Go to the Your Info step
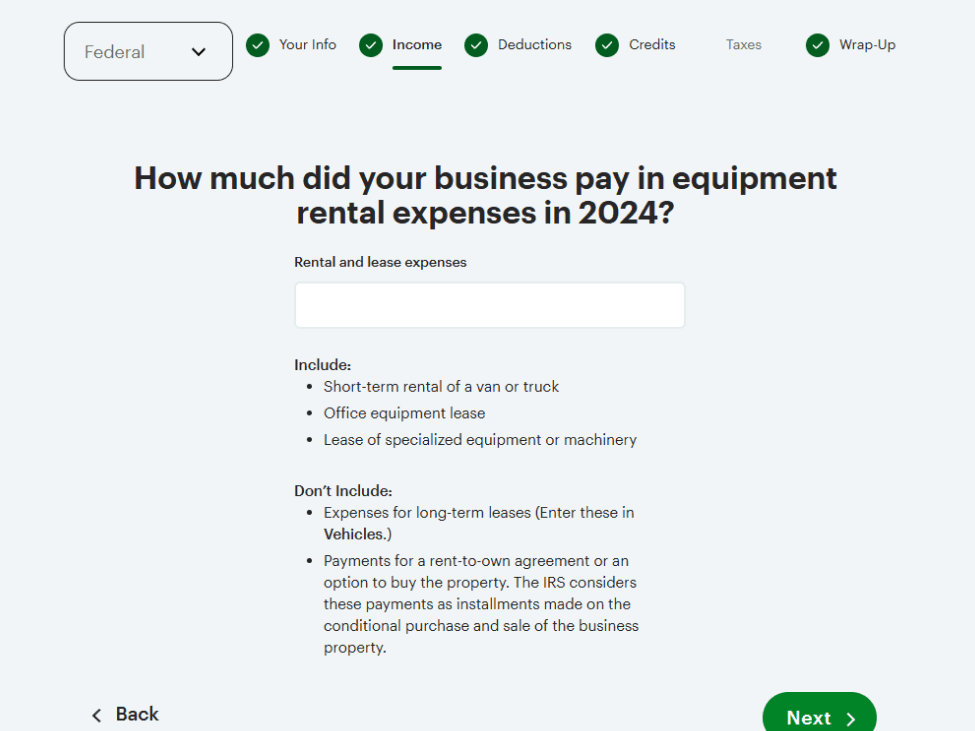 [x=307, y=45]
